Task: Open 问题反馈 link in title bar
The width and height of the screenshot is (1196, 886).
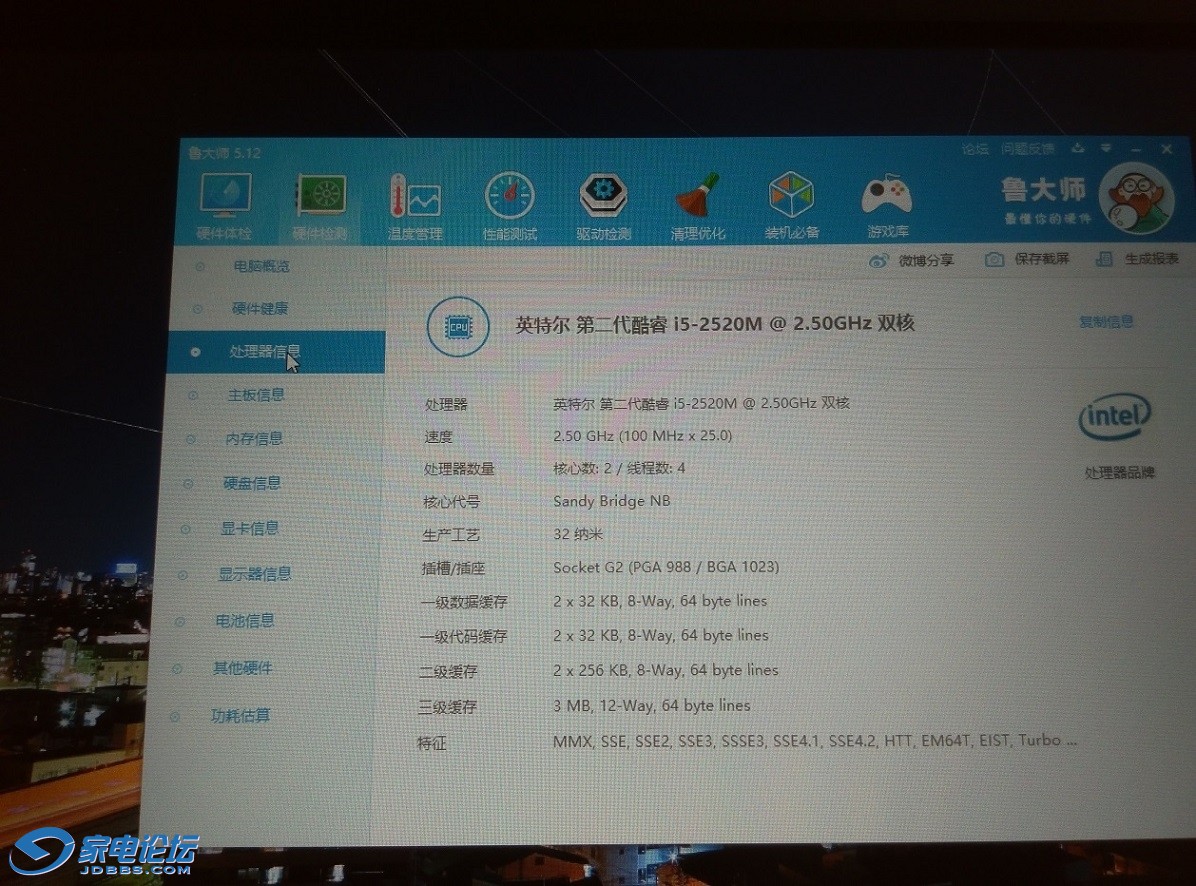Action: 1027,149
